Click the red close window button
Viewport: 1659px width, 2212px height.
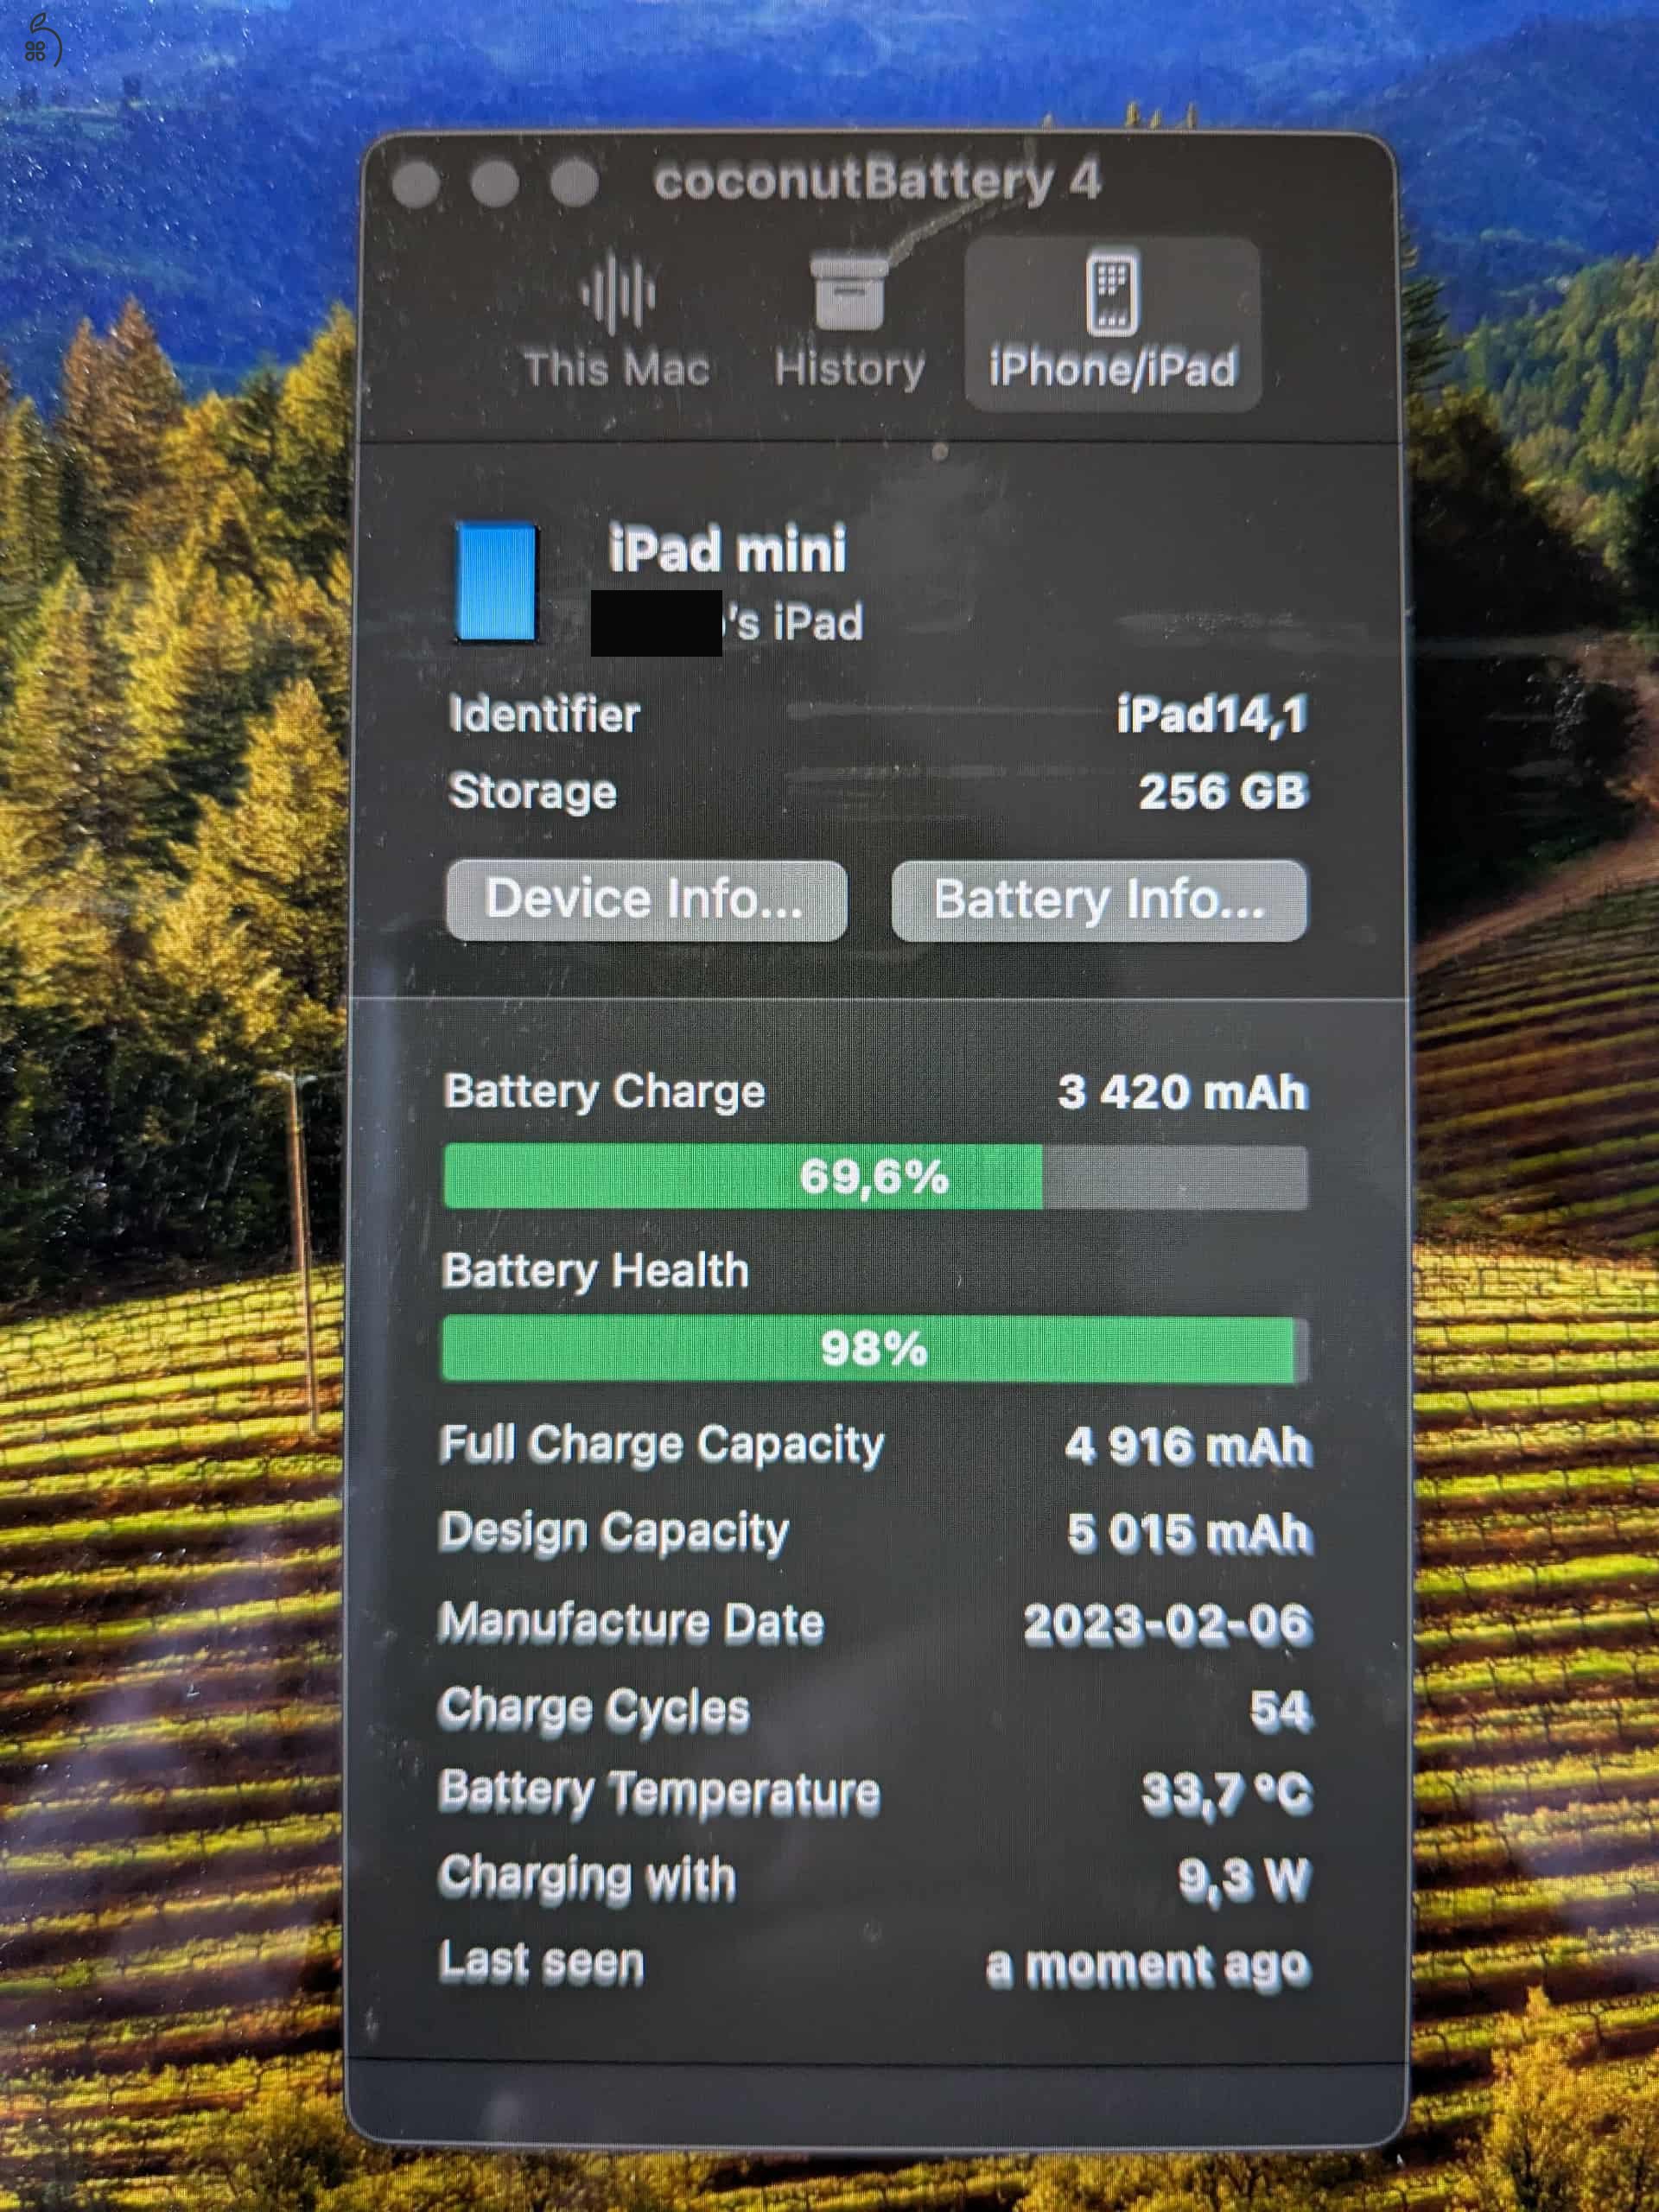[415, 184]
